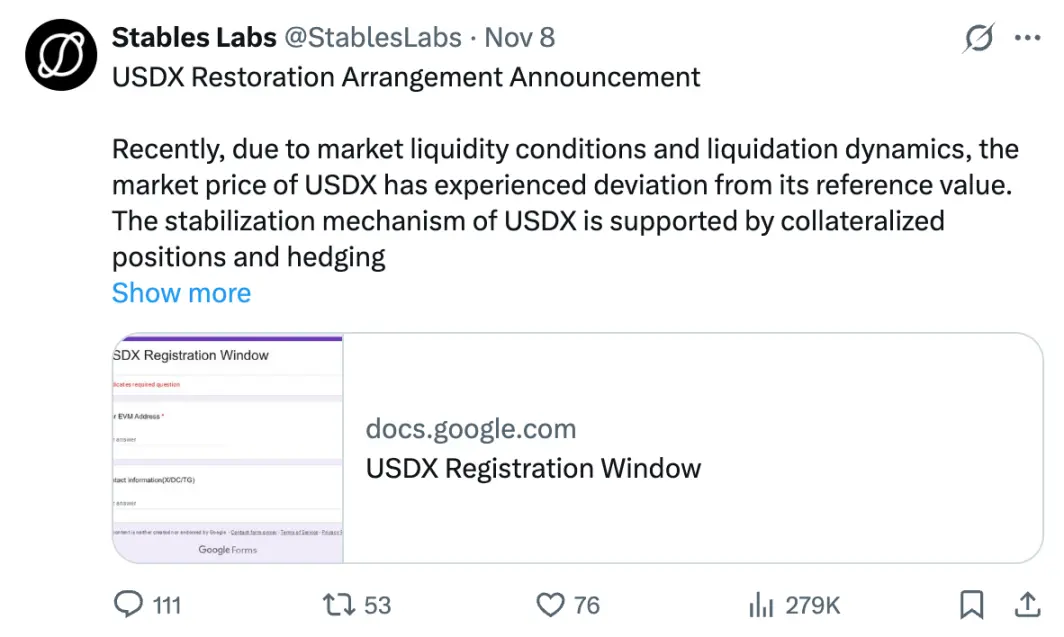Click the share upload-arrow icon
The height and width of the screenshot is (637, 1064).
[1027, 605]
